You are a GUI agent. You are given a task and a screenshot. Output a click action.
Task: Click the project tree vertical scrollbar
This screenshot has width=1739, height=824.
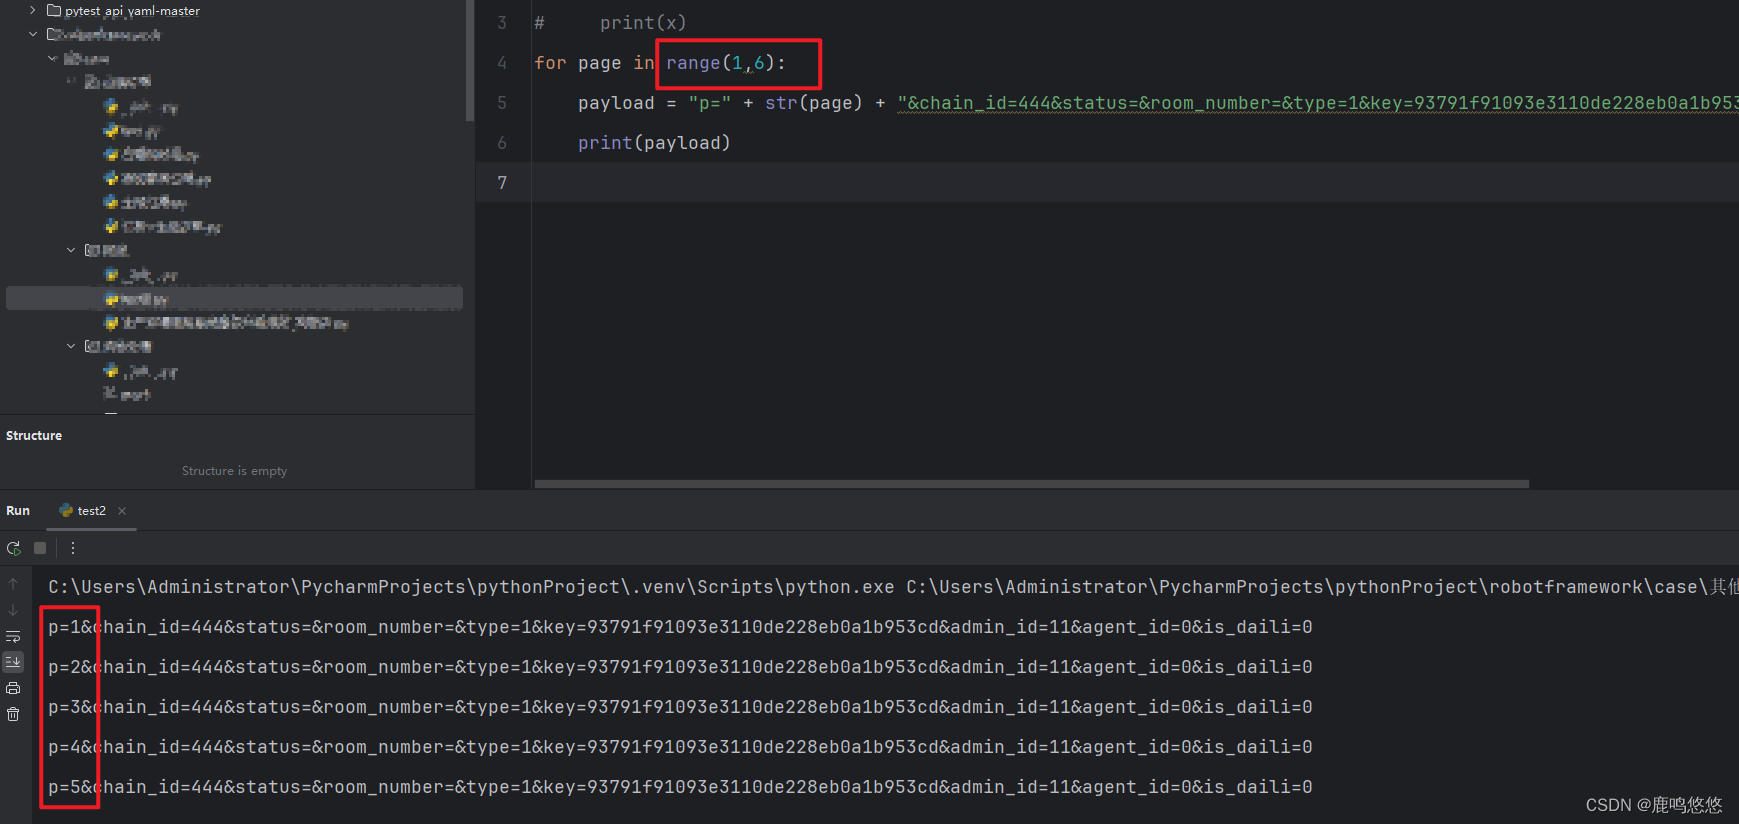pos(470,60)
